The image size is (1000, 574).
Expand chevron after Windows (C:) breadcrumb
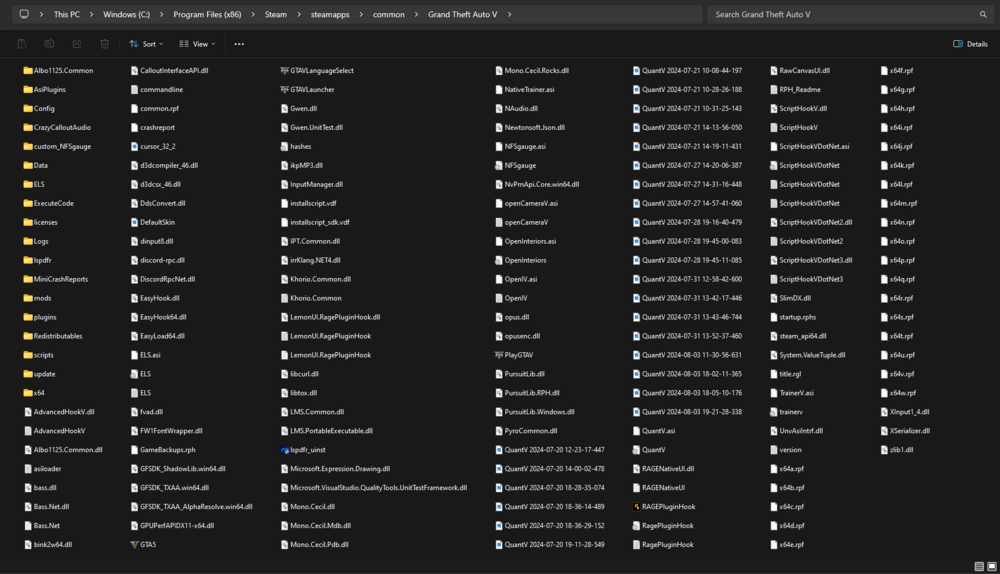161,14
